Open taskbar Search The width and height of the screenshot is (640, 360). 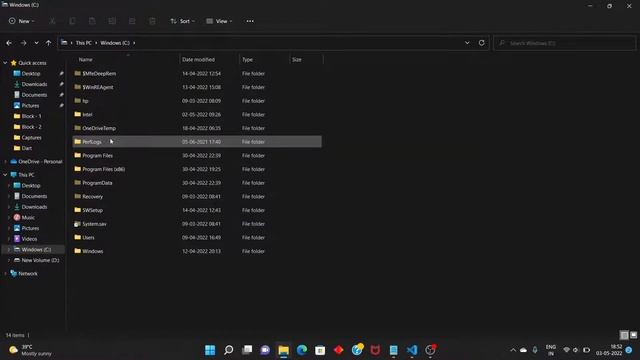(229, 350)
